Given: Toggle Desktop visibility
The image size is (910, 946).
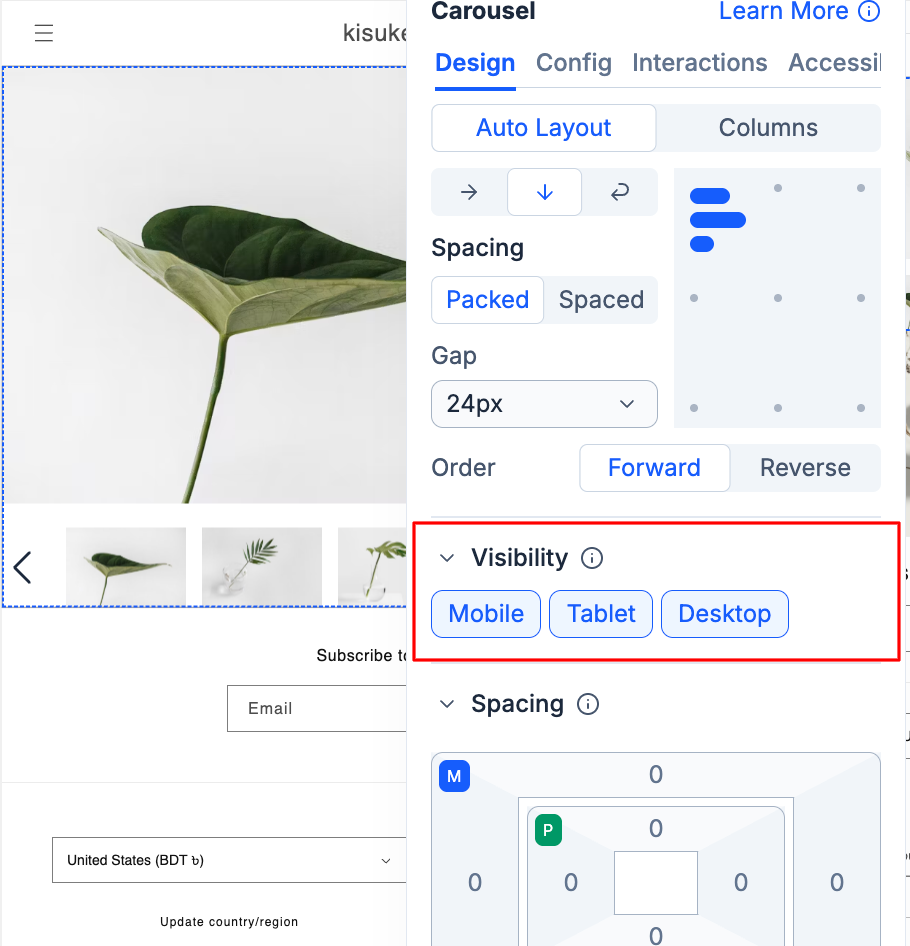Looking at the screenshot, I should coord(724,614).
